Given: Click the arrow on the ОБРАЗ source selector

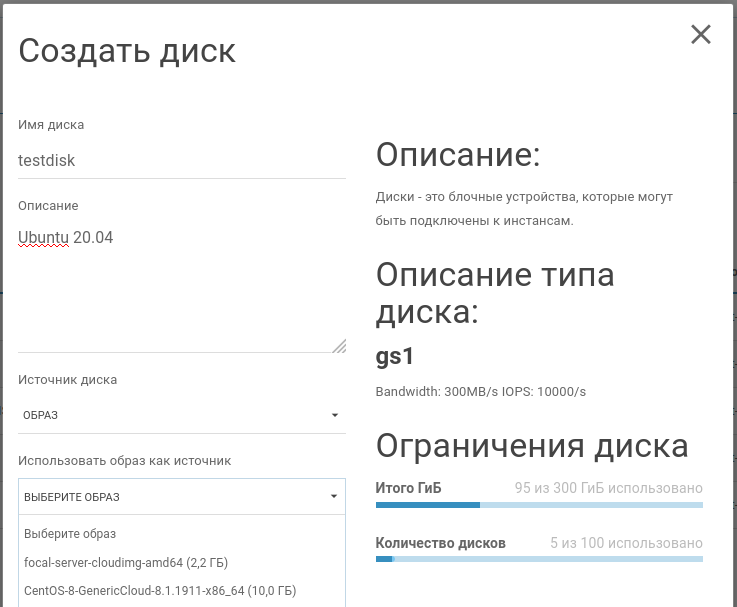Looking at the screenshot, I should coord(335,415).
